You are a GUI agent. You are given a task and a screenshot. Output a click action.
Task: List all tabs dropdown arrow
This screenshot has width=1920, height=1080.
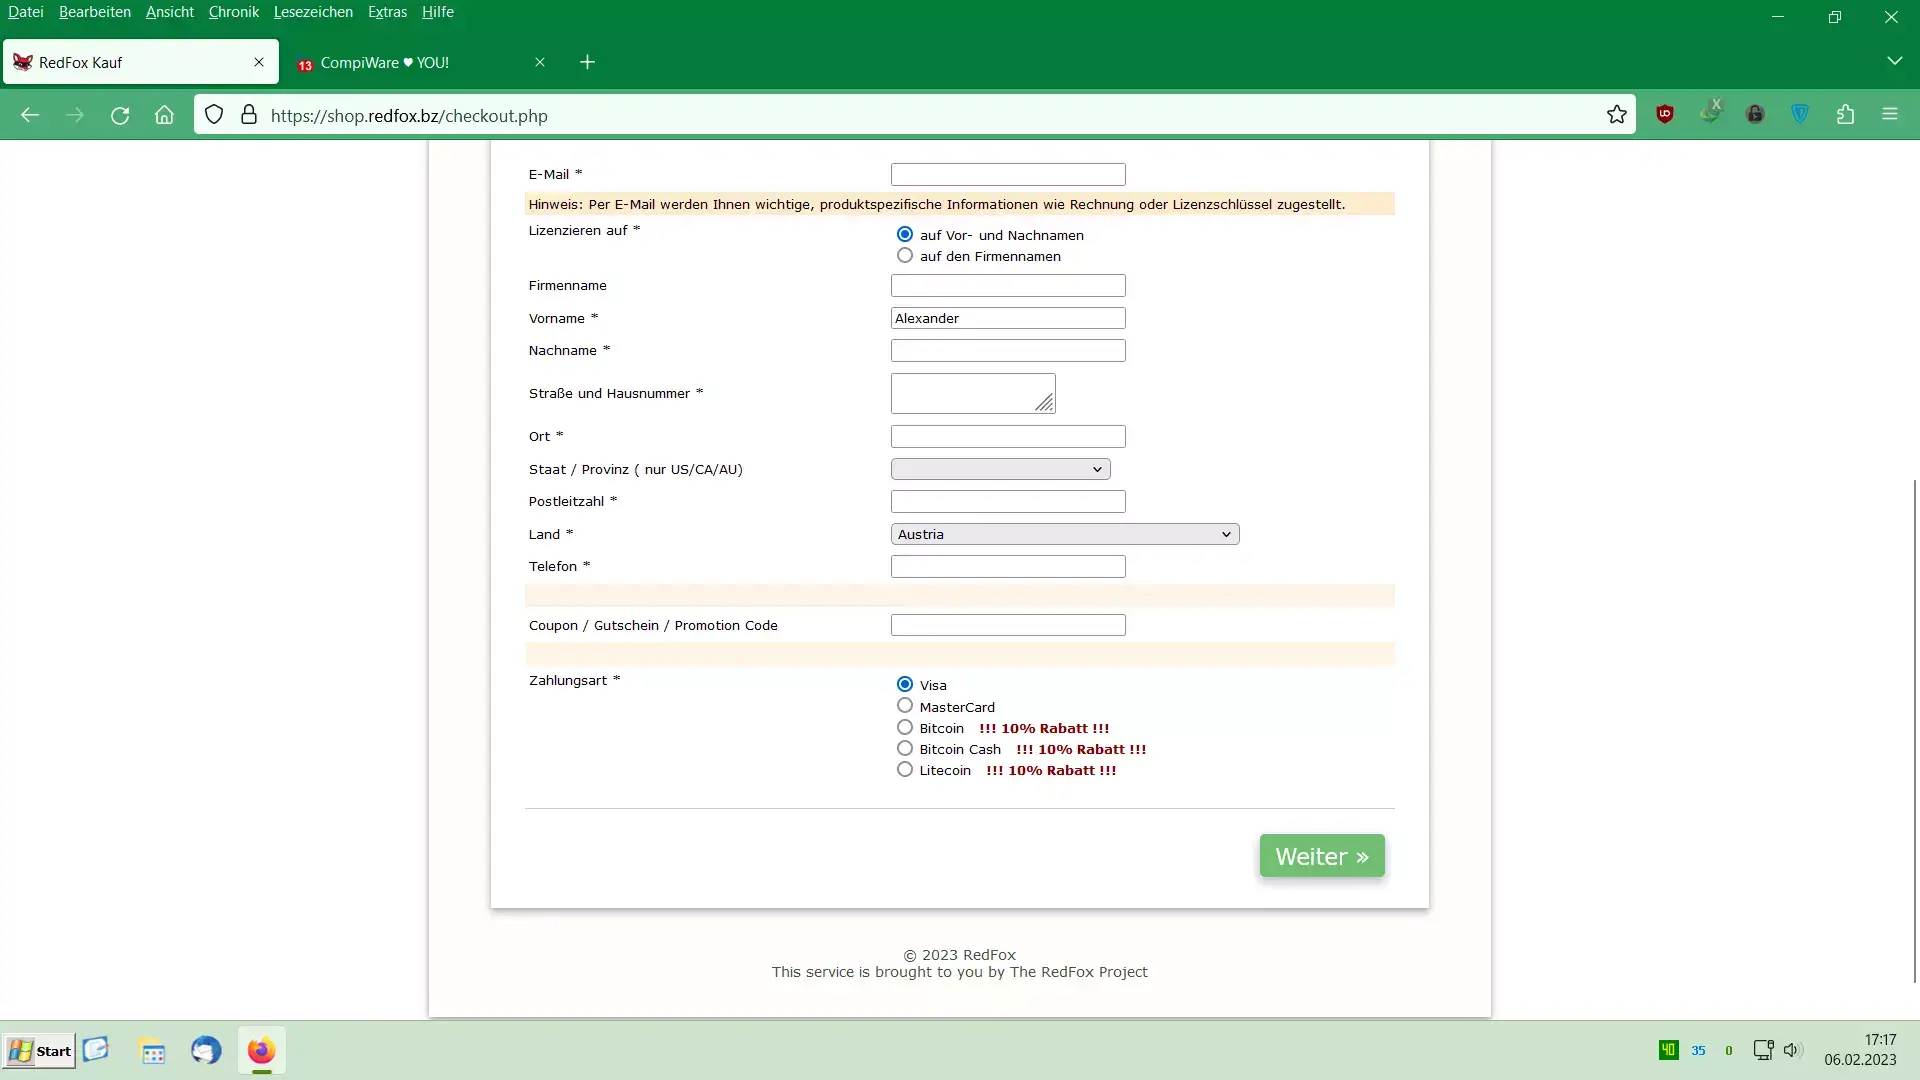click(x=1894, y=61)
